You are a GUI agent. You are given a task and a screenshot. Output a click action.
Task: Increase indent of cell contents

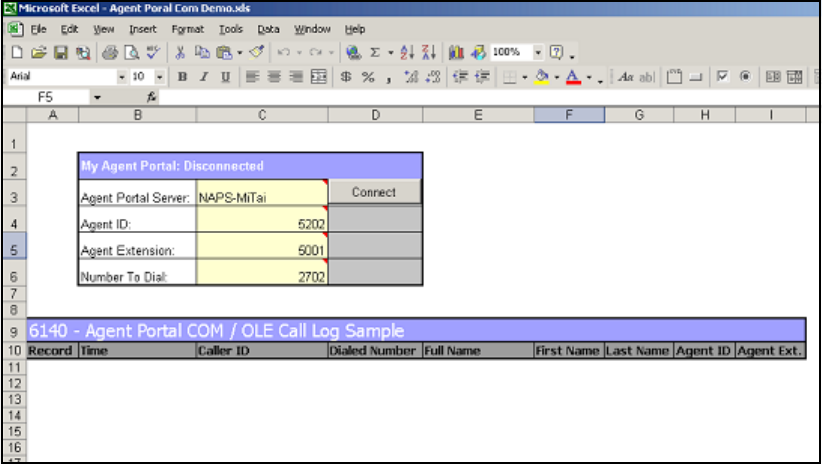tap(482, 77)
